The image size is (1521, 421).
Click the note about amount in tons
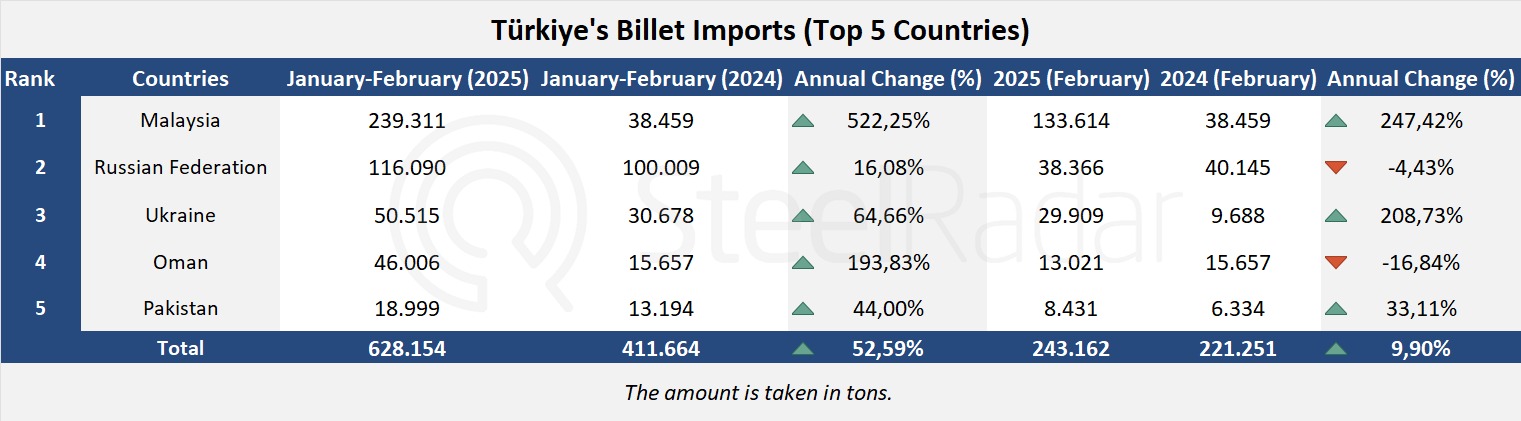pyautogui.click(x=758, y=392)
